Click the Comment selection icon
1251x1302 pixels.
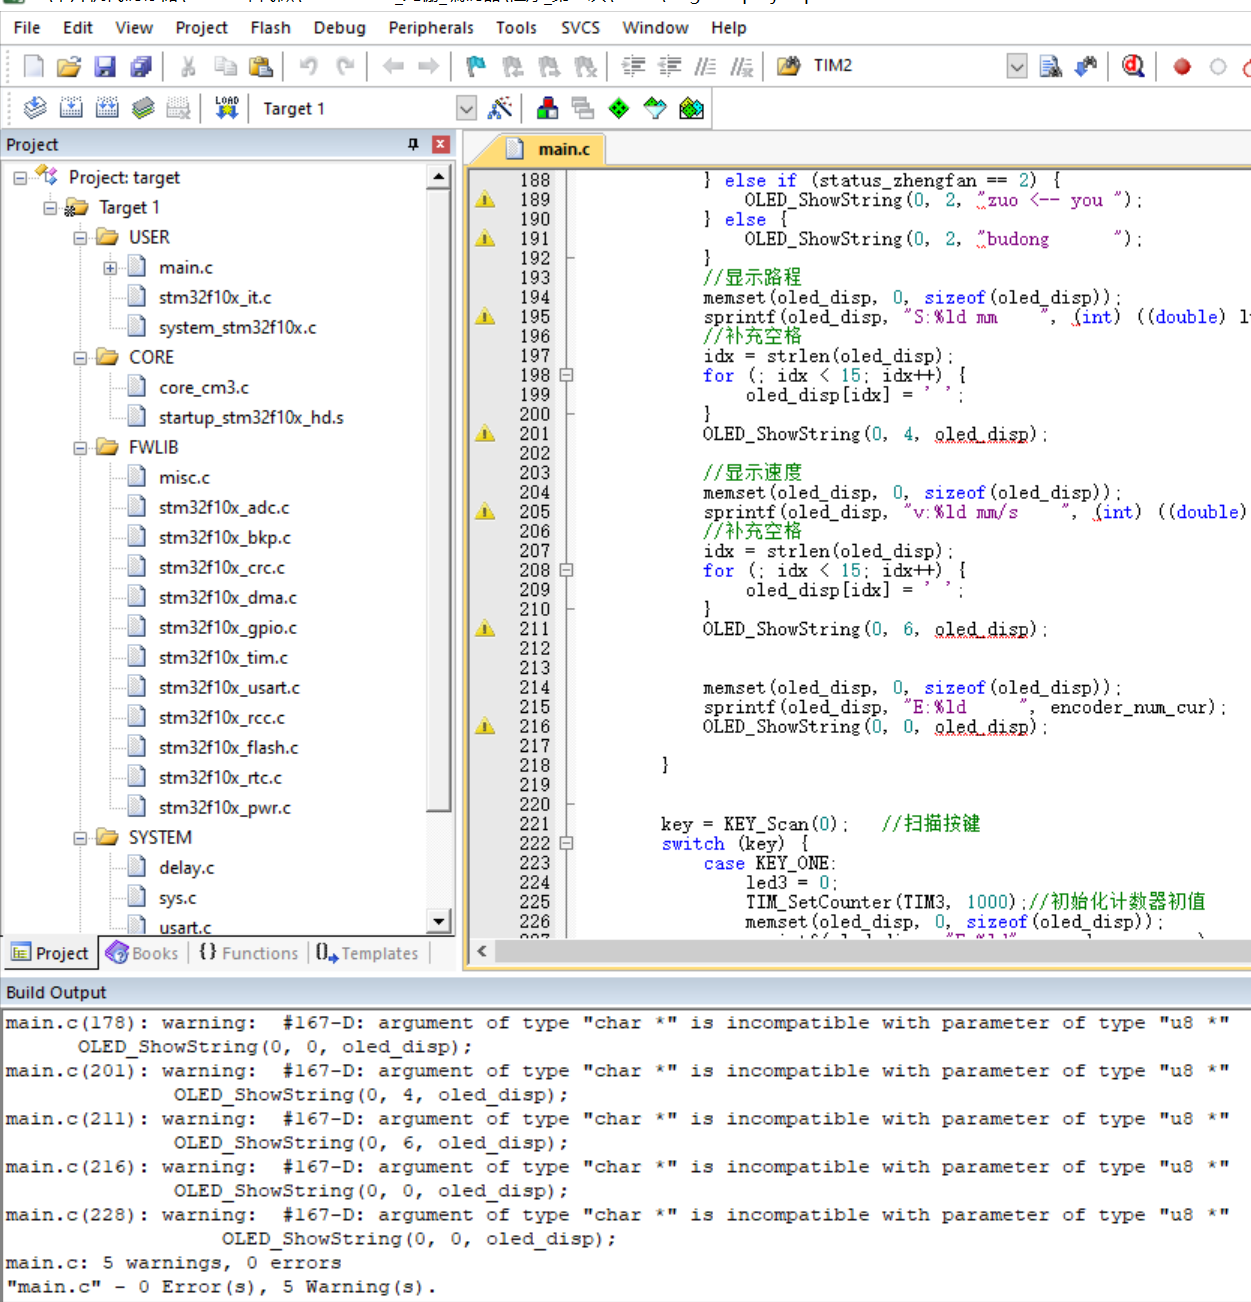point(705,66)
